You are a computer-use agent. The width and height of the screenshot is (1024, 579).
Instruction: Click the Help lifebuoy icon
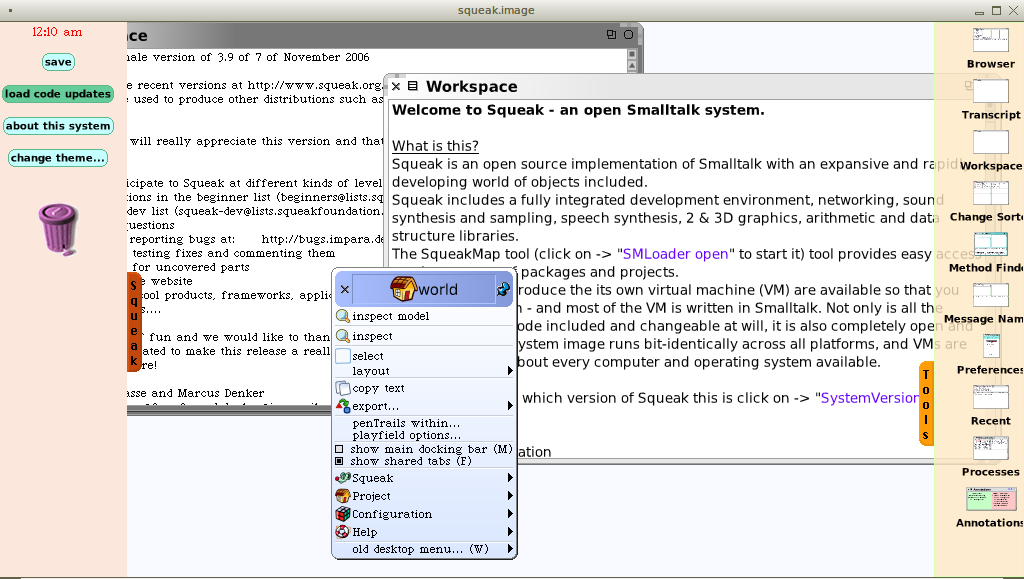[343, 532]
